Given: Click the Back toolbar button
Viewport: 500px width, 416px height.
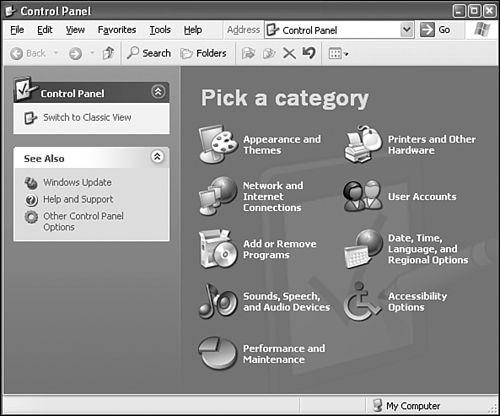Looking at the screenshot, I should [28, 53].
